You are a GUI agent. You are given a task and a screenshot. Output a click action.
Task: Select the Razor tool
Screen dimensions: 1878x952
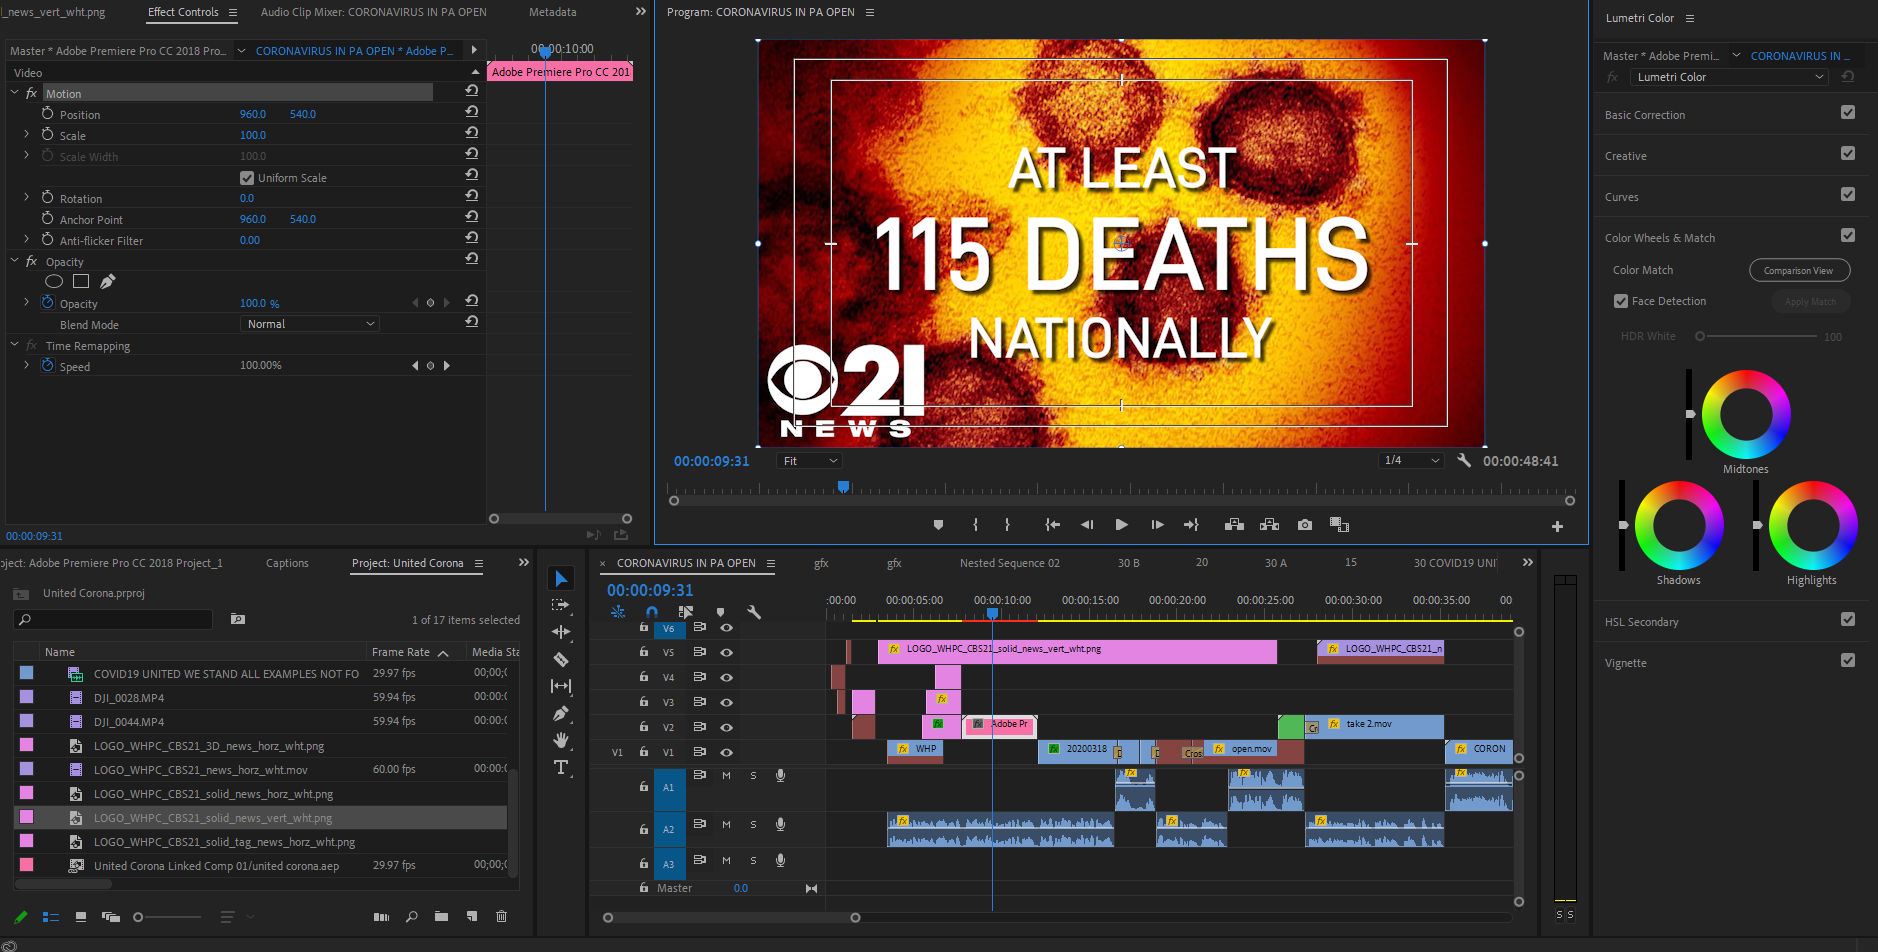tap(561, 659)
